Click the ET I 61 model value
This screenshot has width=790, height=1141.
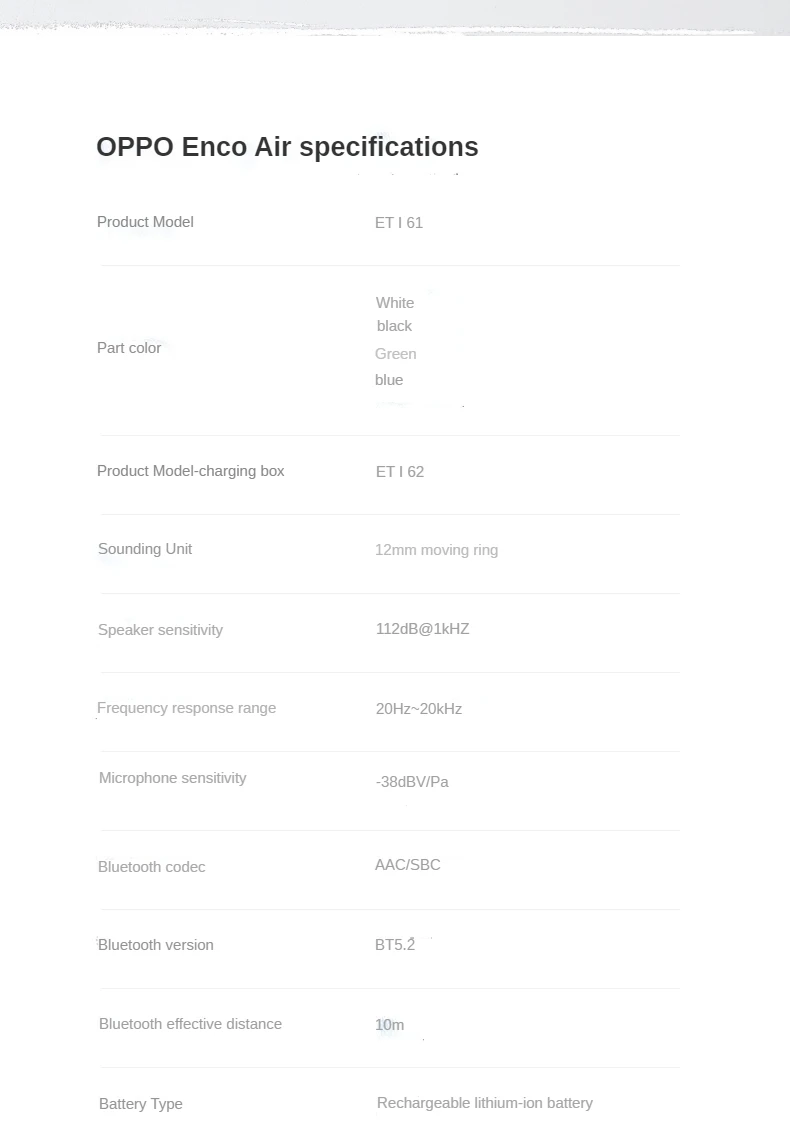[399, 223]
